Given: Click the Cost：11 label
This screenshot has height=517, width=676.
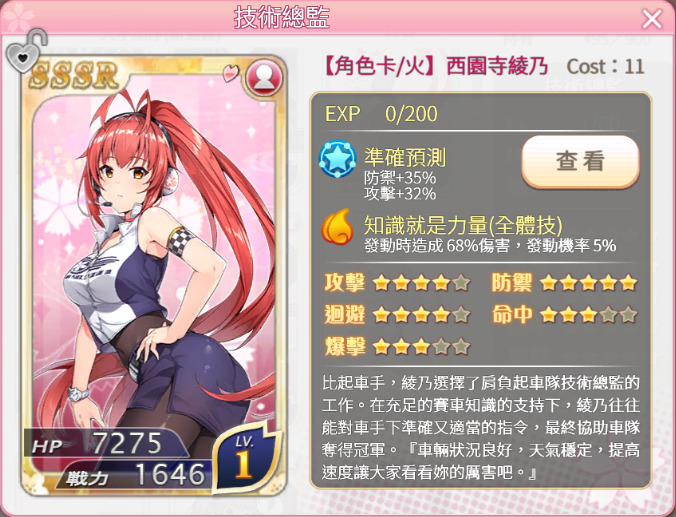Looking at the screenshot, I should coord(605,67).
